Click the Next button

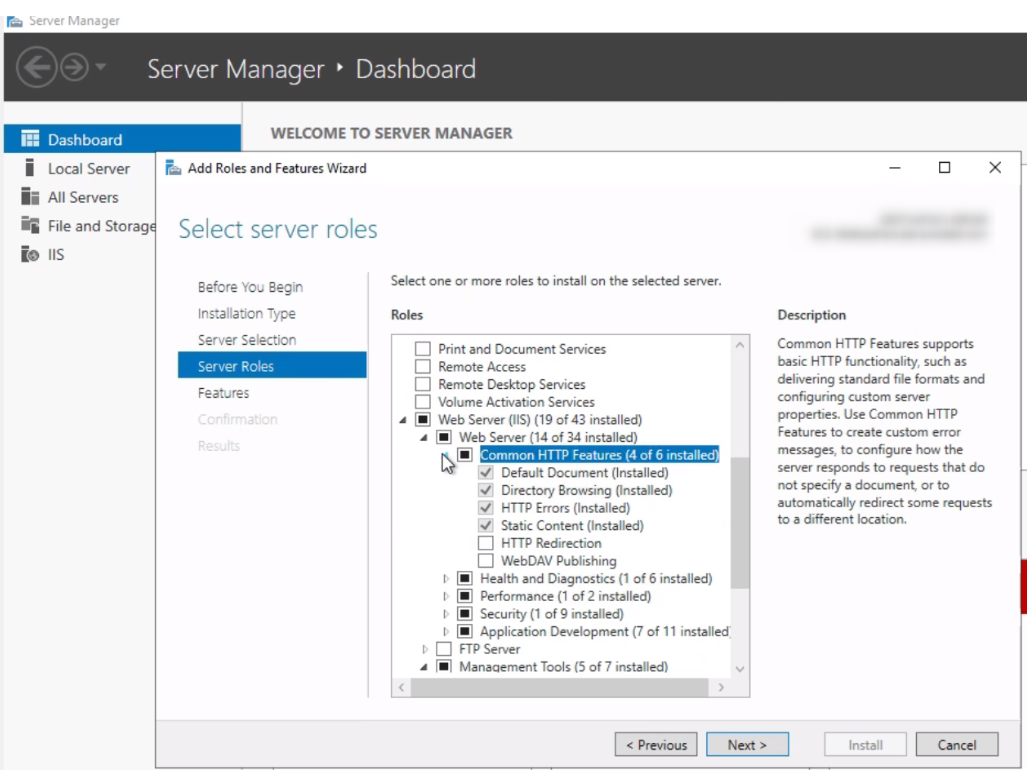pyautogui.click(x=748, y=744)
